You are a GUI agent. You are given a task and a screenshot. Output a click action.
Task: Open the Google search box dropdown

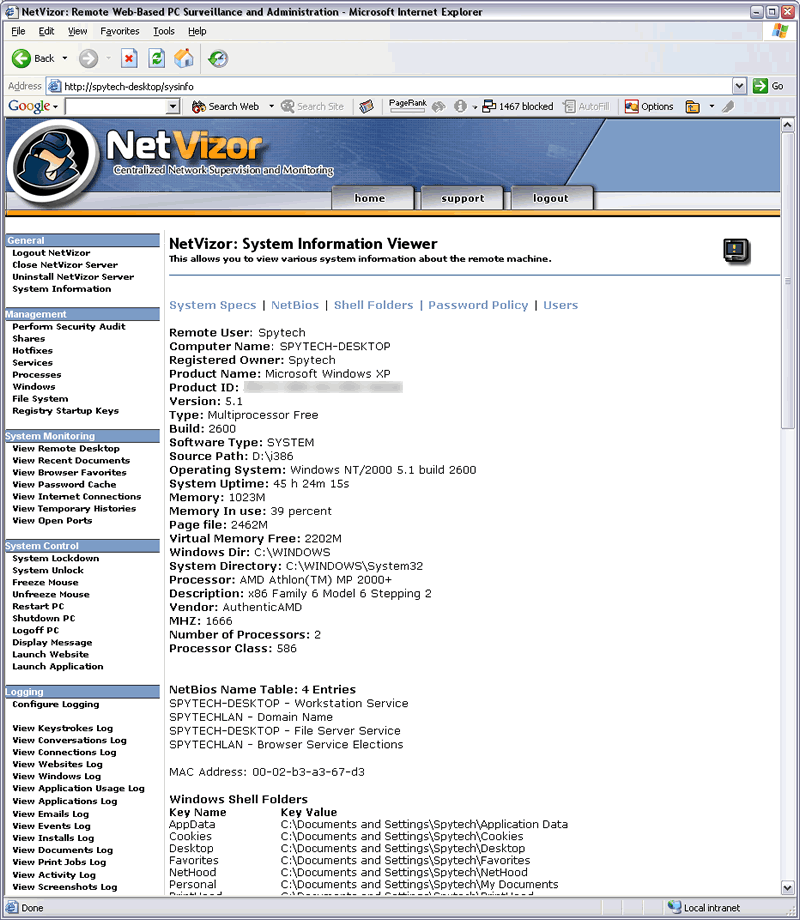pyautogui.click(x=173, y=106)
